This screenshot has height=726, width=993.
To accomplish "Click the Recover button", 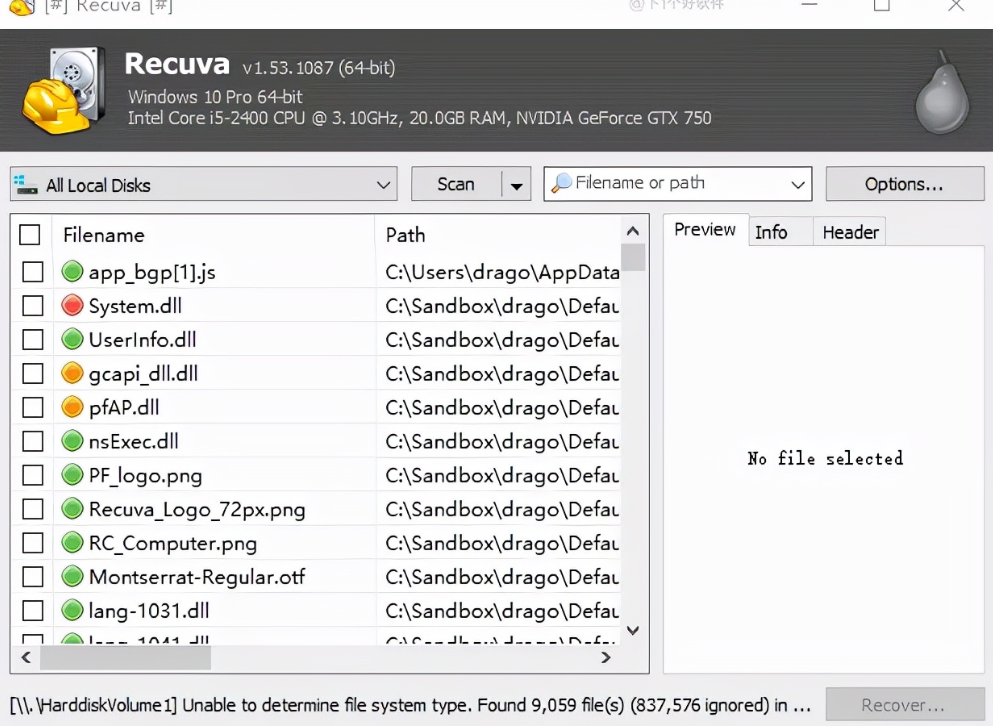I will 904,704.
